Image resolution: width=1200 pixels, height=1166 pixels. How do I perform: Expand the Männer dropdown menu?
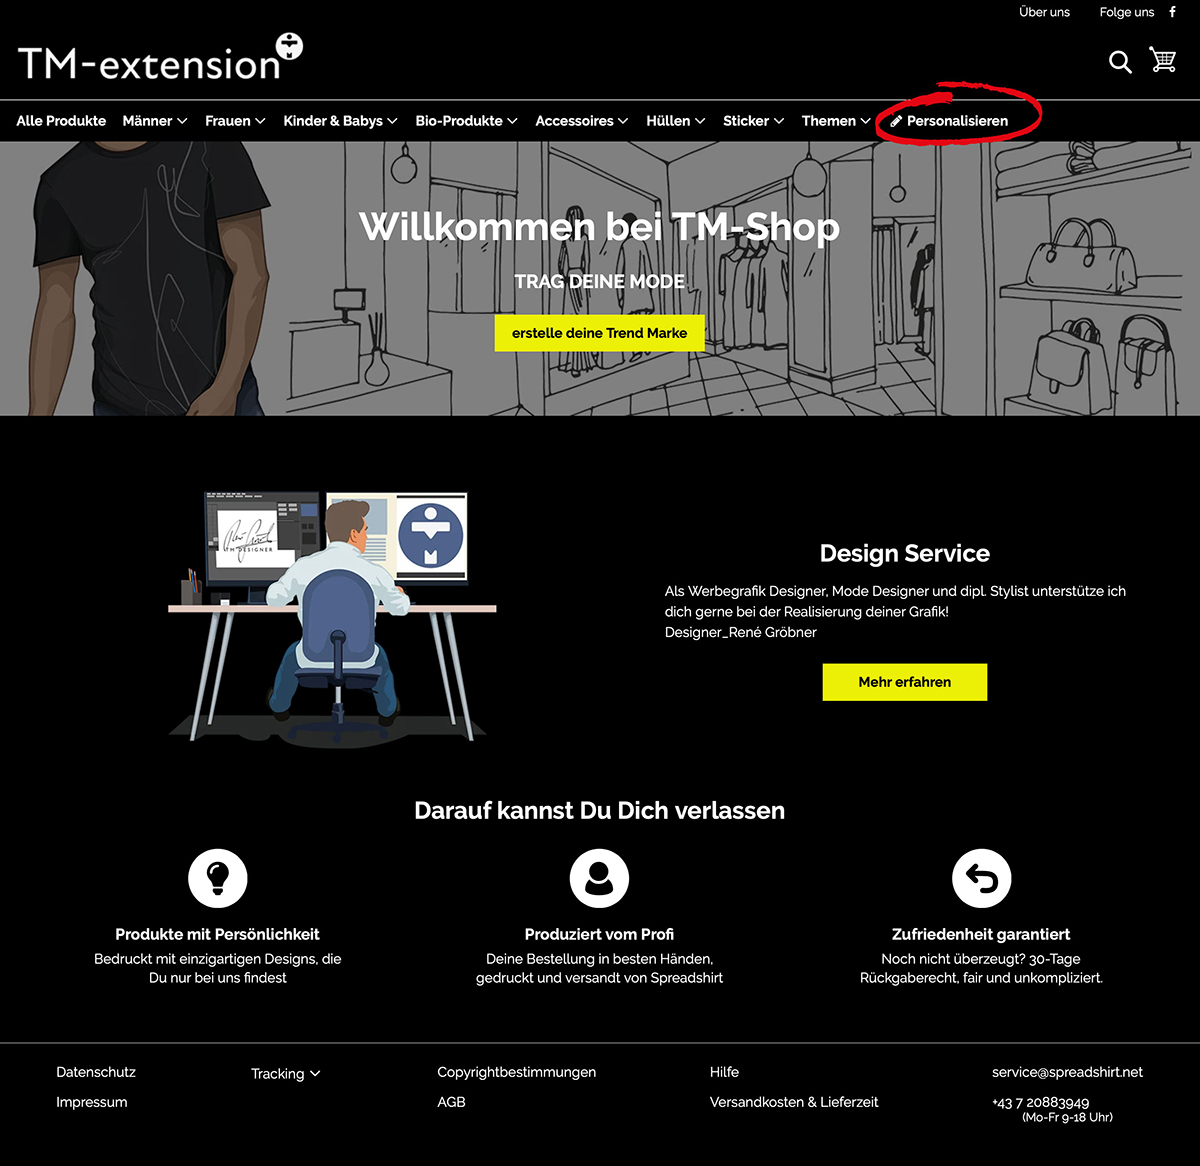tap(155, 121)
